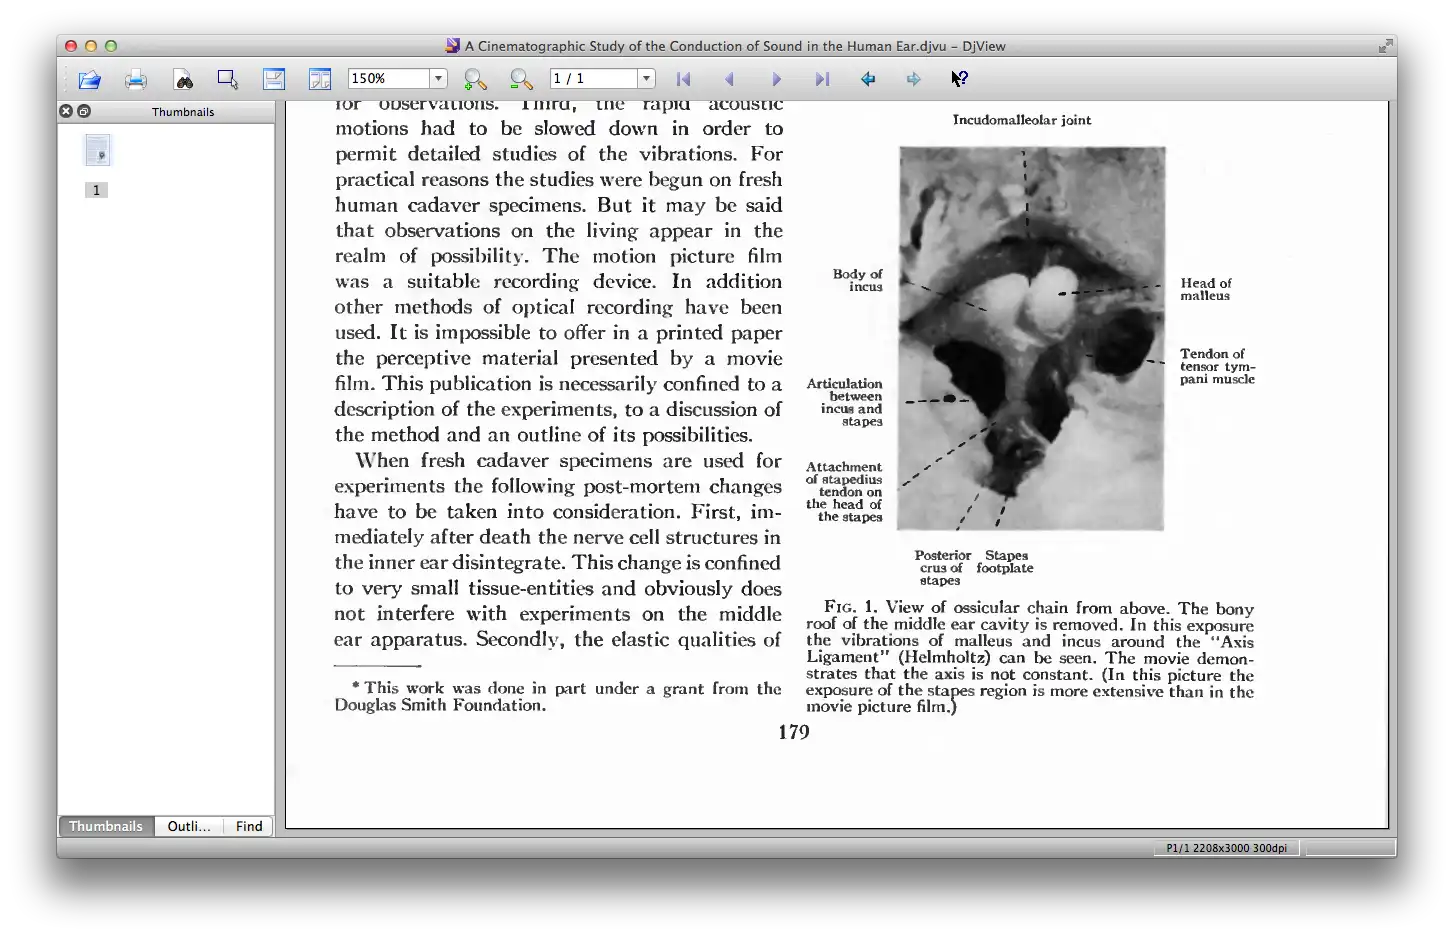
Task: Click the Incudomalleolar joint figure label
Action: click(x=1021, y=120)
